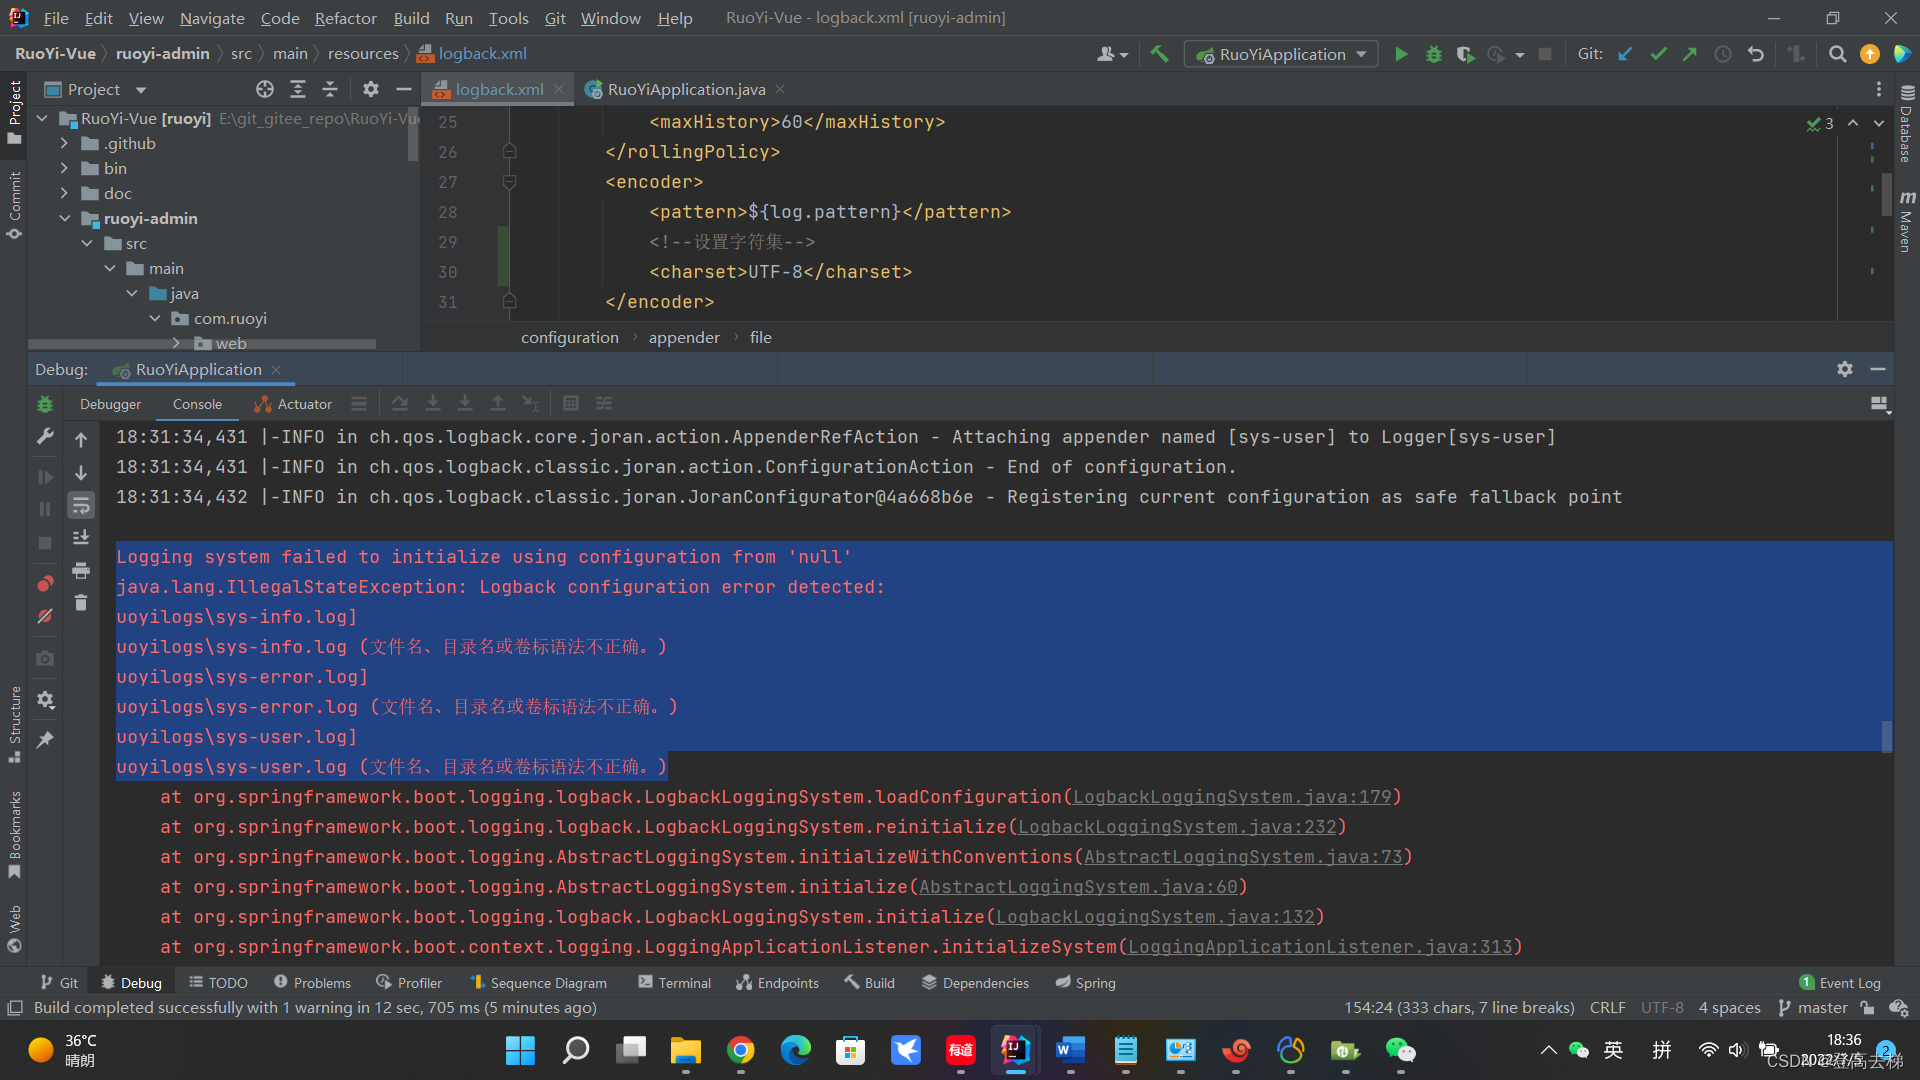This screenshot has height=1080, width=1920.
Task: Clear console with trash icon
Action: point(81,603)
